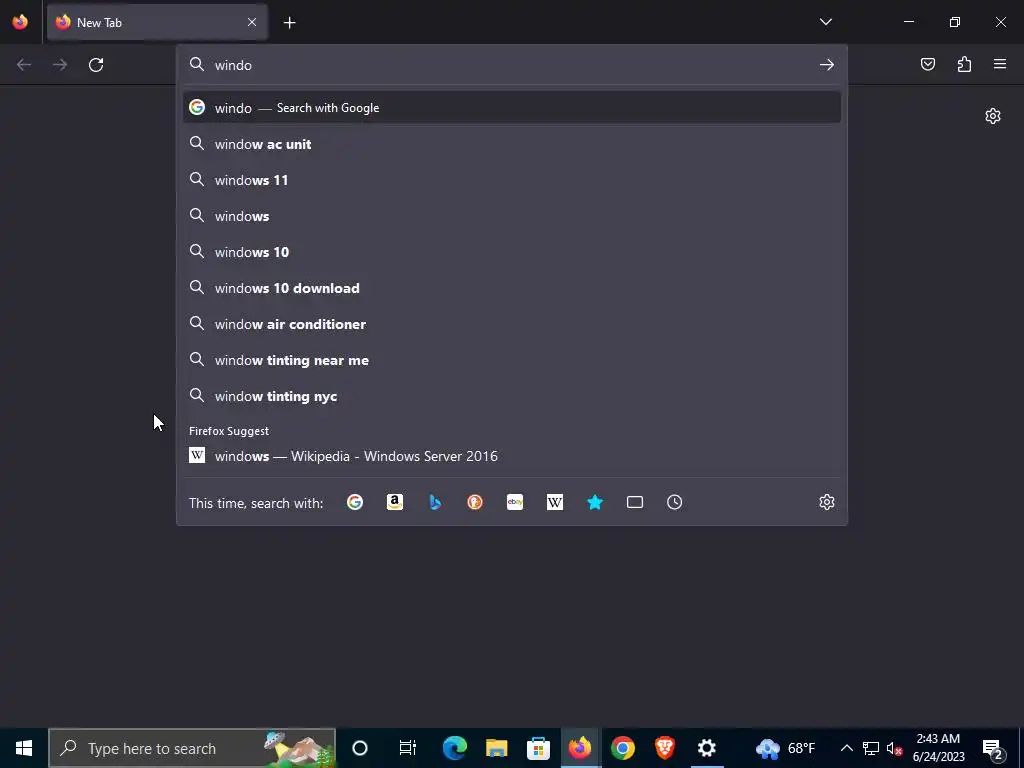Select 'windo — Search with Google' result
Viewport: 1024px width, 768px height.
[512, 108]
